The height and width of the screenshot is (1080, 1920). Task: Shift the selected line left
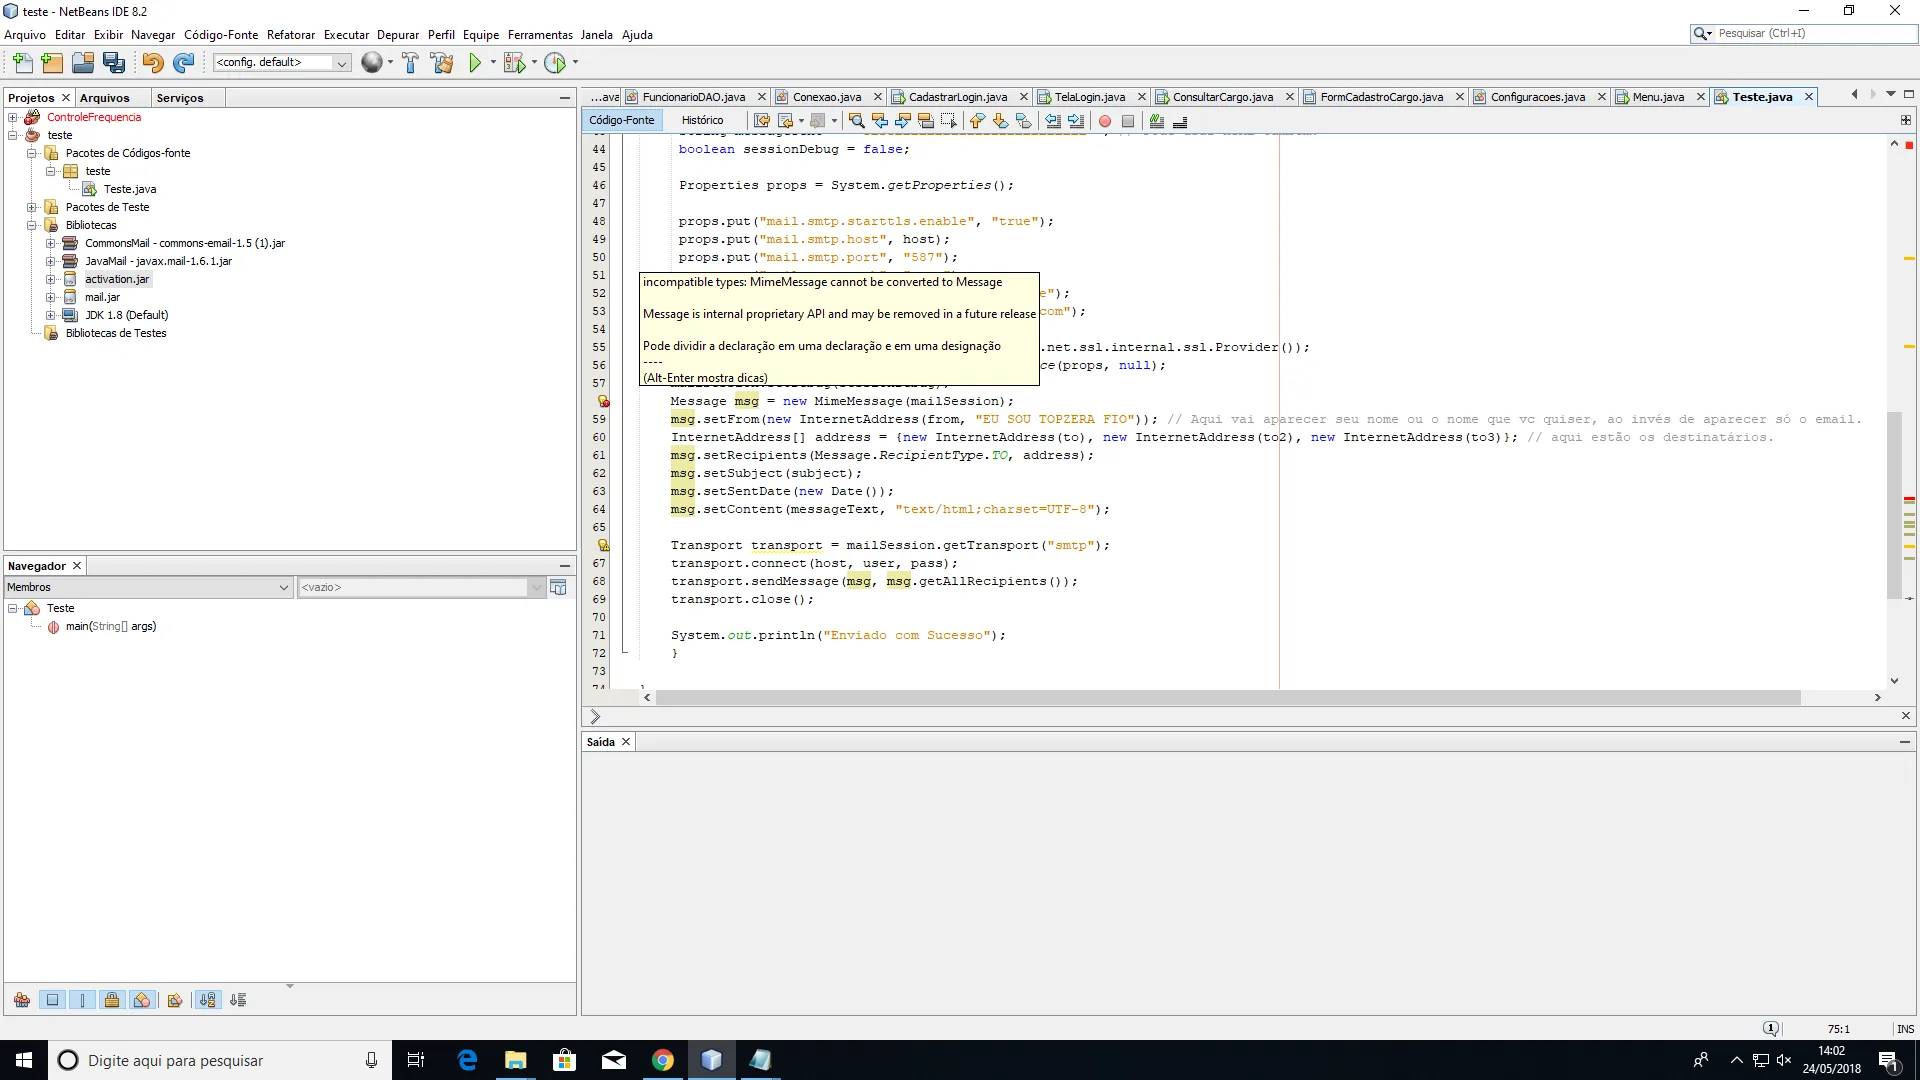[1053, 121]
